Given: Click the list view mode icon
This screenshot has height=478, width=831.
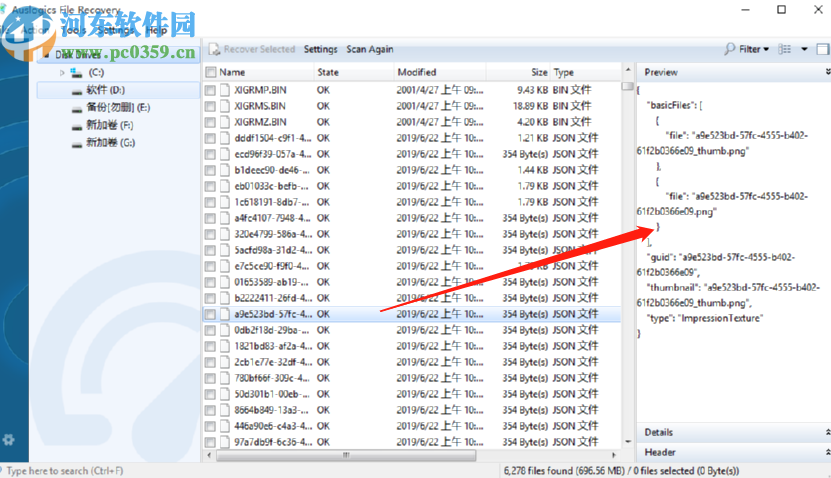Looking at the screenshot, I should point(784,49).
